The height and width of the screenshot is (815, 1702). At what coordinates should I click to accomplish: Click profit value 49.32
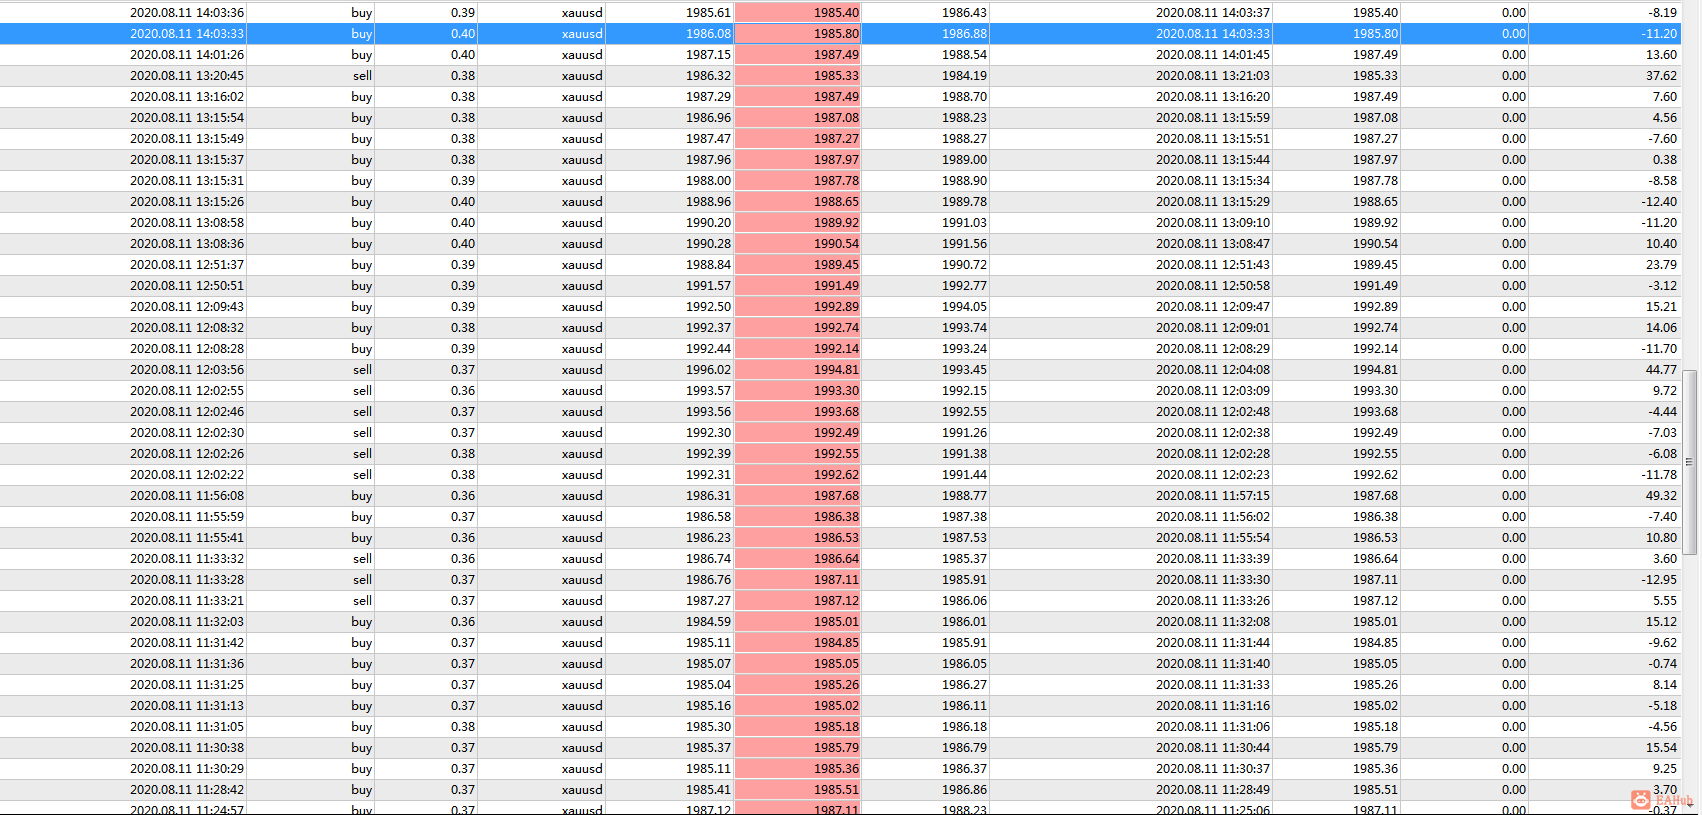1661,496
